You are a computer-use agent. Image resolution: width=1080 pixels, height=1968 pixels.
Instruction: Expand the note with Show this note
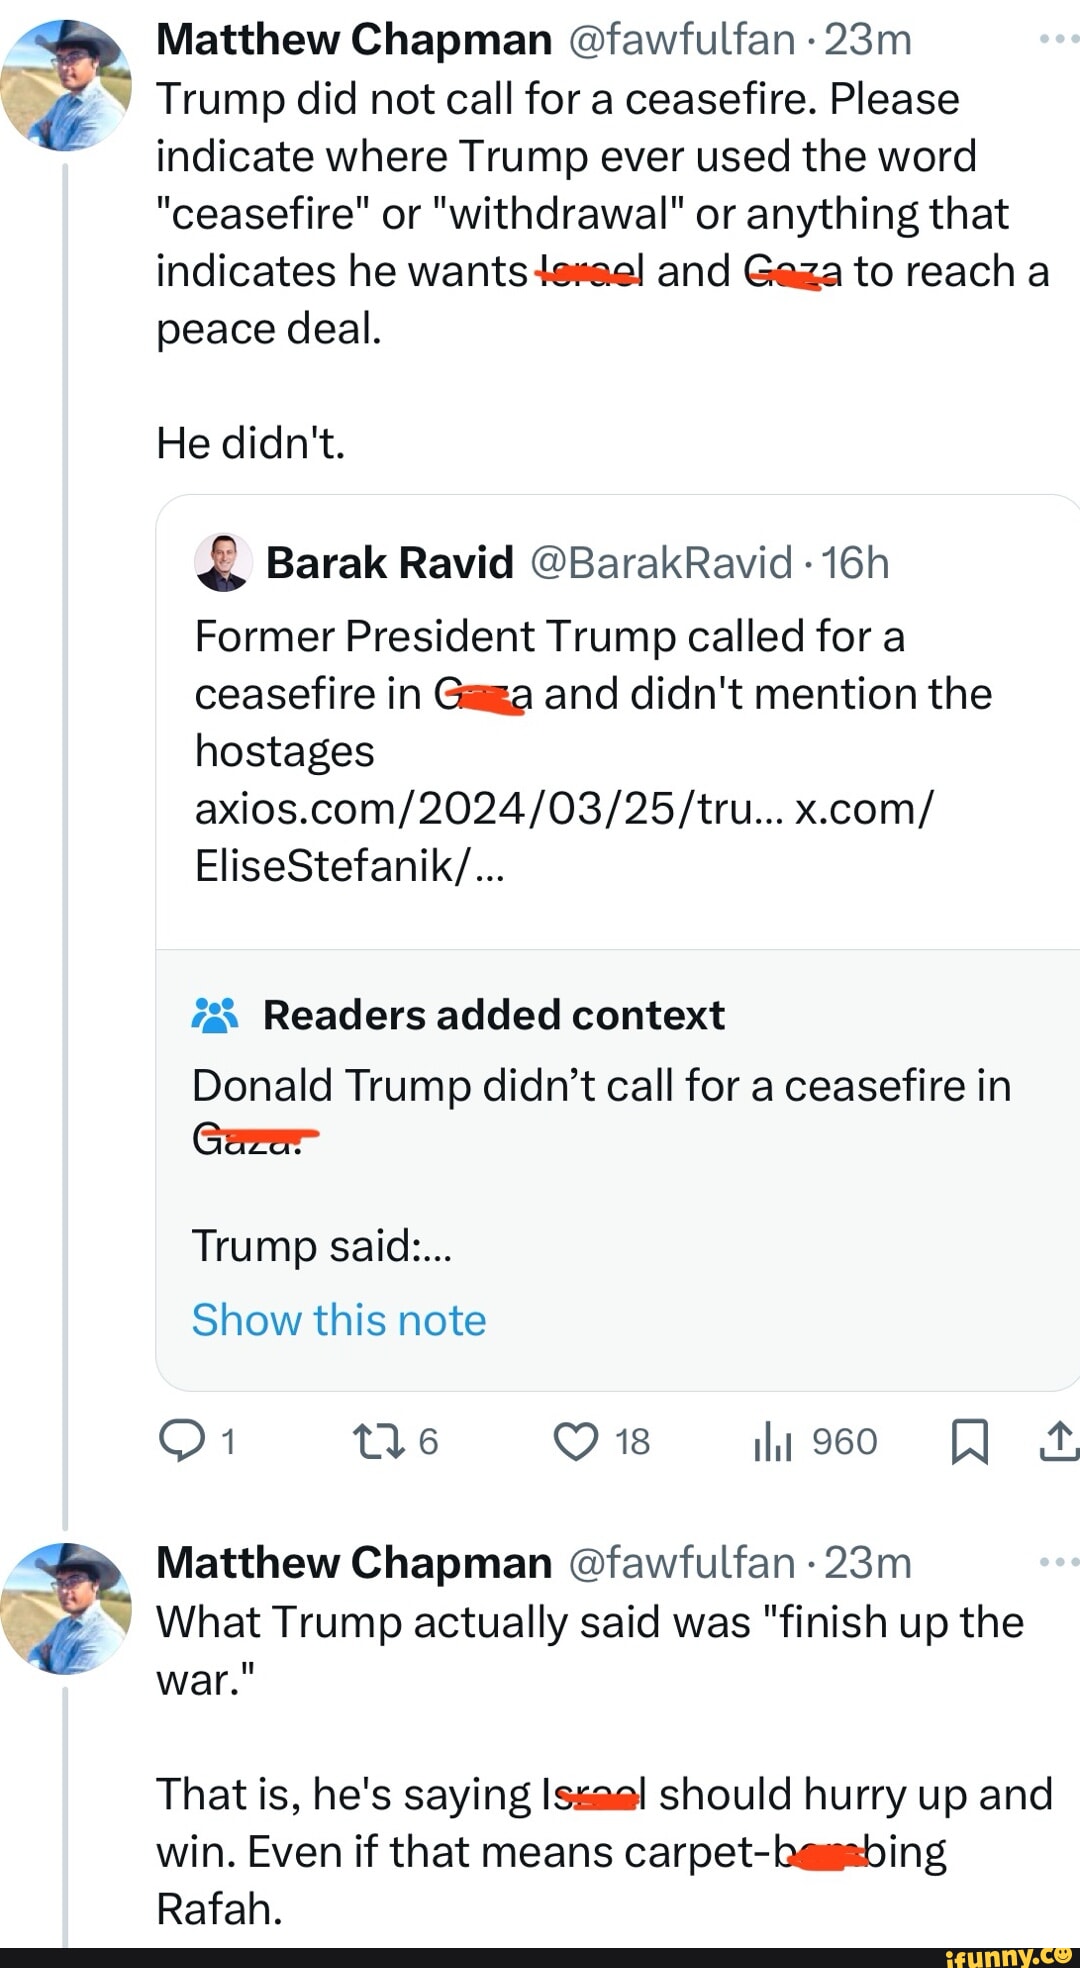(339, 1320)
